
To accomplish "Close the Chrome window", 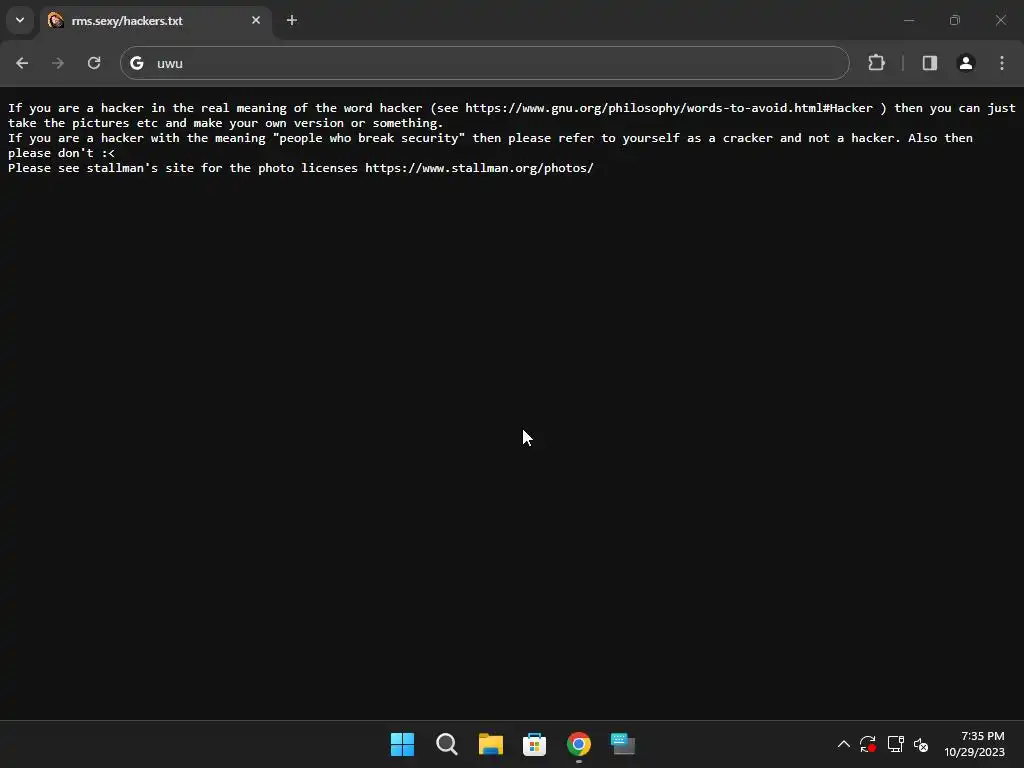I will (x=1000, y=20).
